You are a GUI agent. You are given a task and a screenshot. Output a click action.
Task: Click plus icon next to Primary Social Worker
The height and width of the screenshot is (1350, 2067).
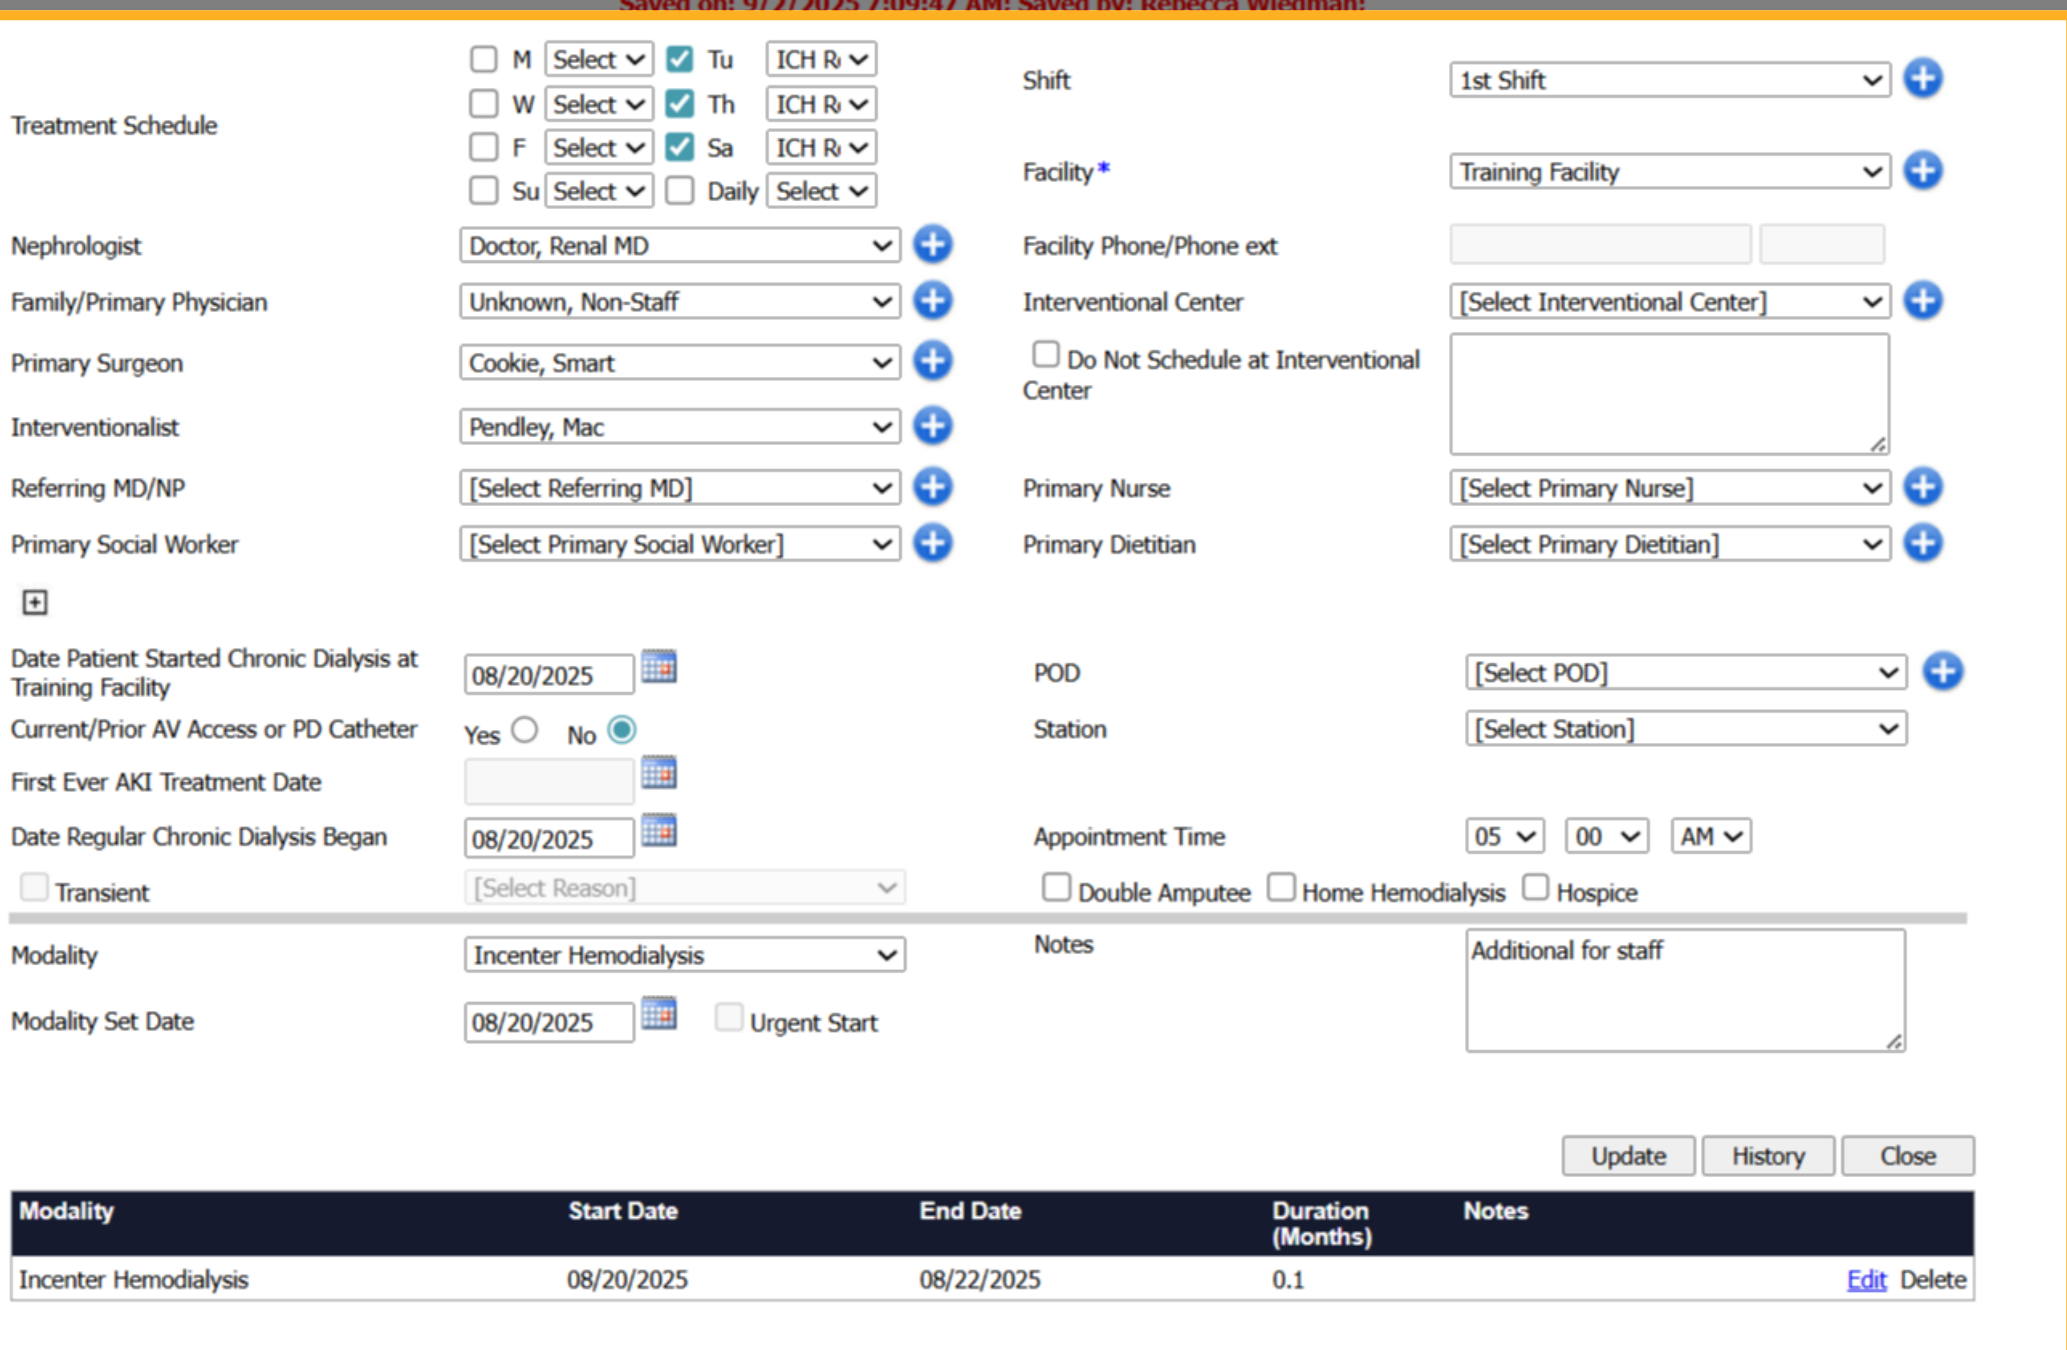[932, 543]
